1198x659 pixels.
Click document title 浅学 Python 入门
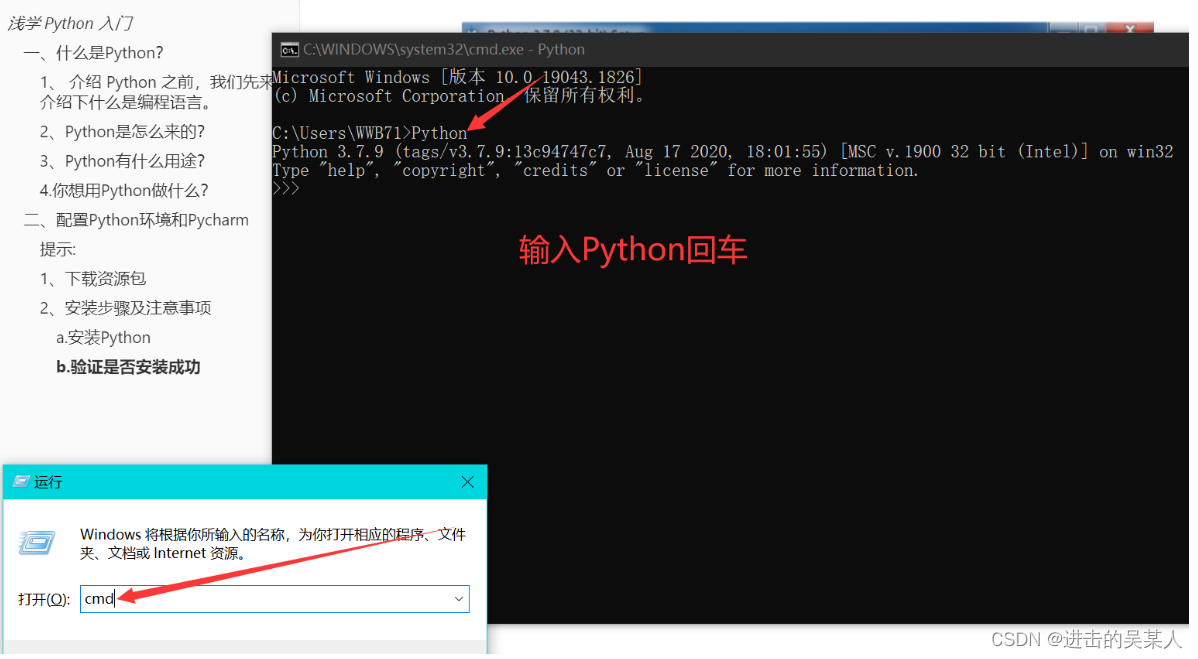click(71, 24)
